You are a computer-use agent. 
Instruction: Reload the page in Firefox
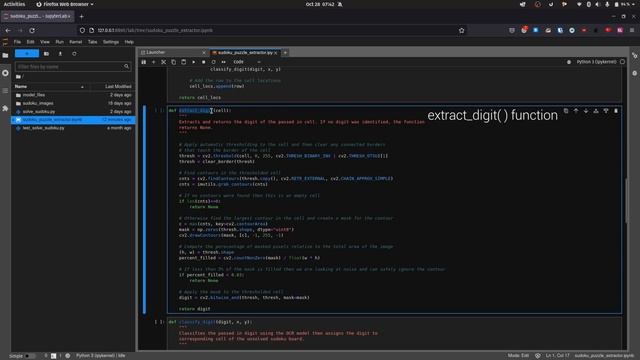pyautogui.click(x=32, y=30)
